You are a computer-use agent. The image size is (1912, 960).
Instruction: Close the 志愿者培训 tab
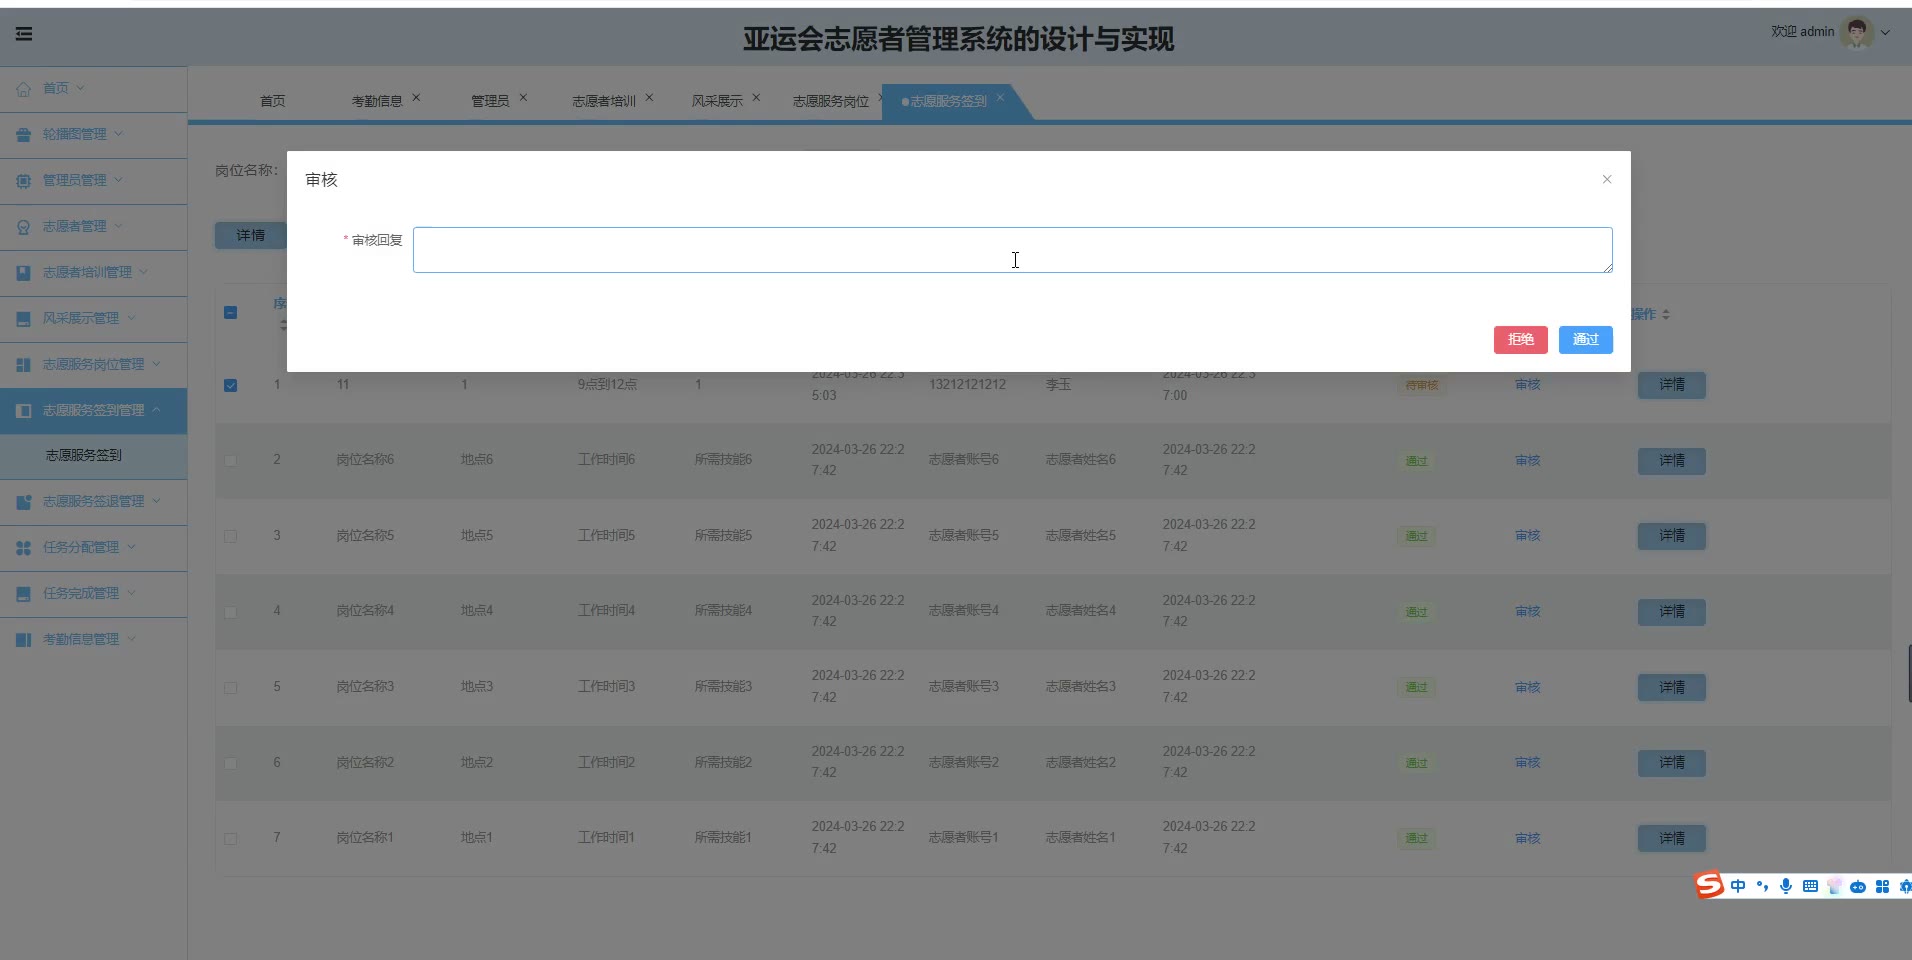(649, 98)
